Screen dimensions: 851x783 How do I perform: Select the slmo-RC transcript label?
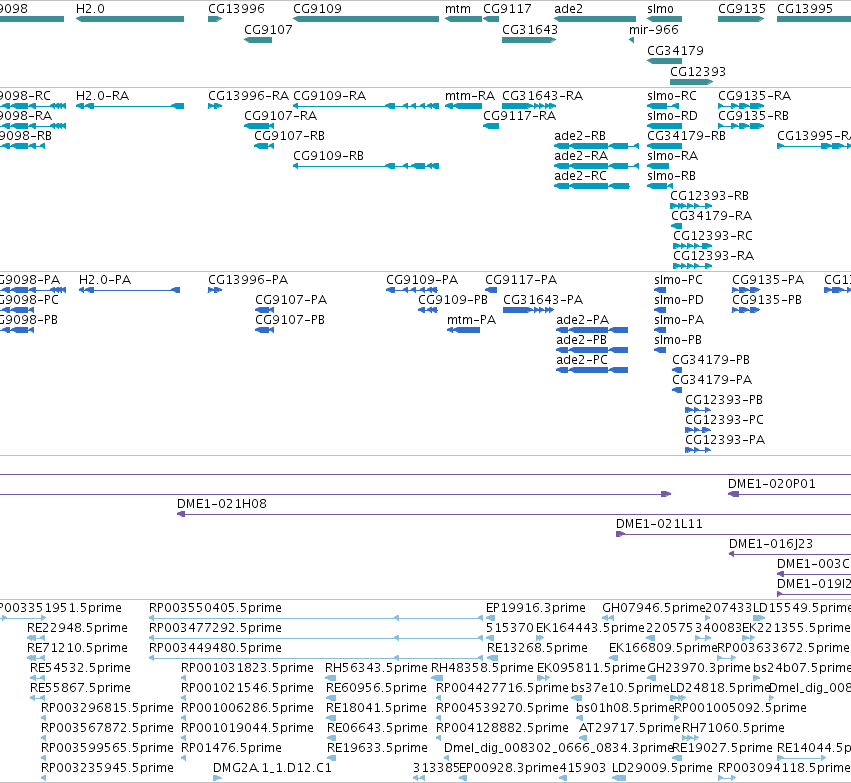coord(671,96)
